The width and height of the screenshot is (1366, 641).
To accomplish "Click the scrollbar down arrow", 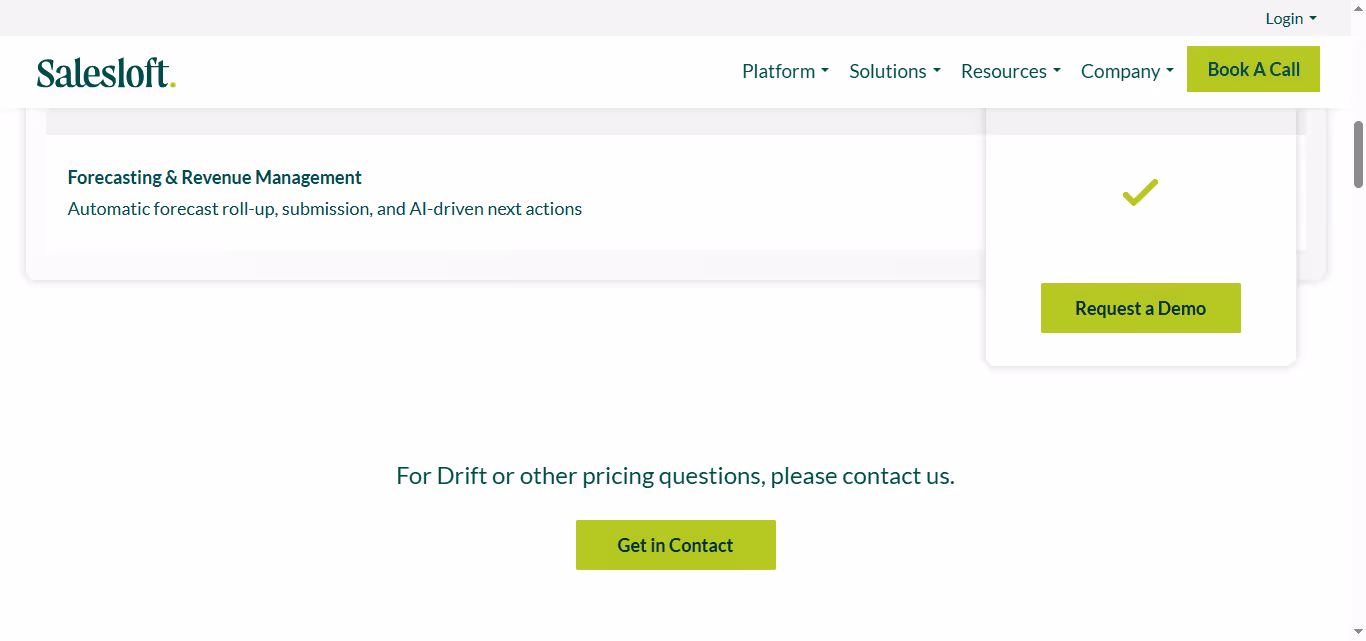I will [x=1357, y=632].
